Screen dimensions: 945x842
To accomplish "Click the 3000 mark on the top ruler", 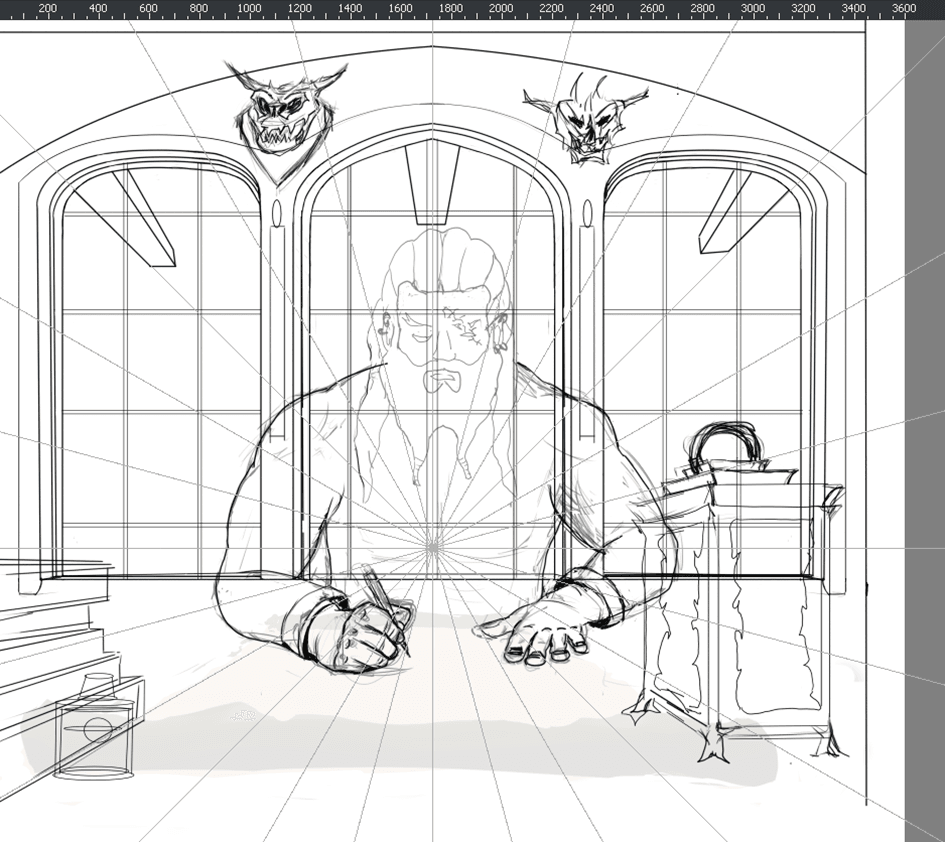I will click(753, 9).
